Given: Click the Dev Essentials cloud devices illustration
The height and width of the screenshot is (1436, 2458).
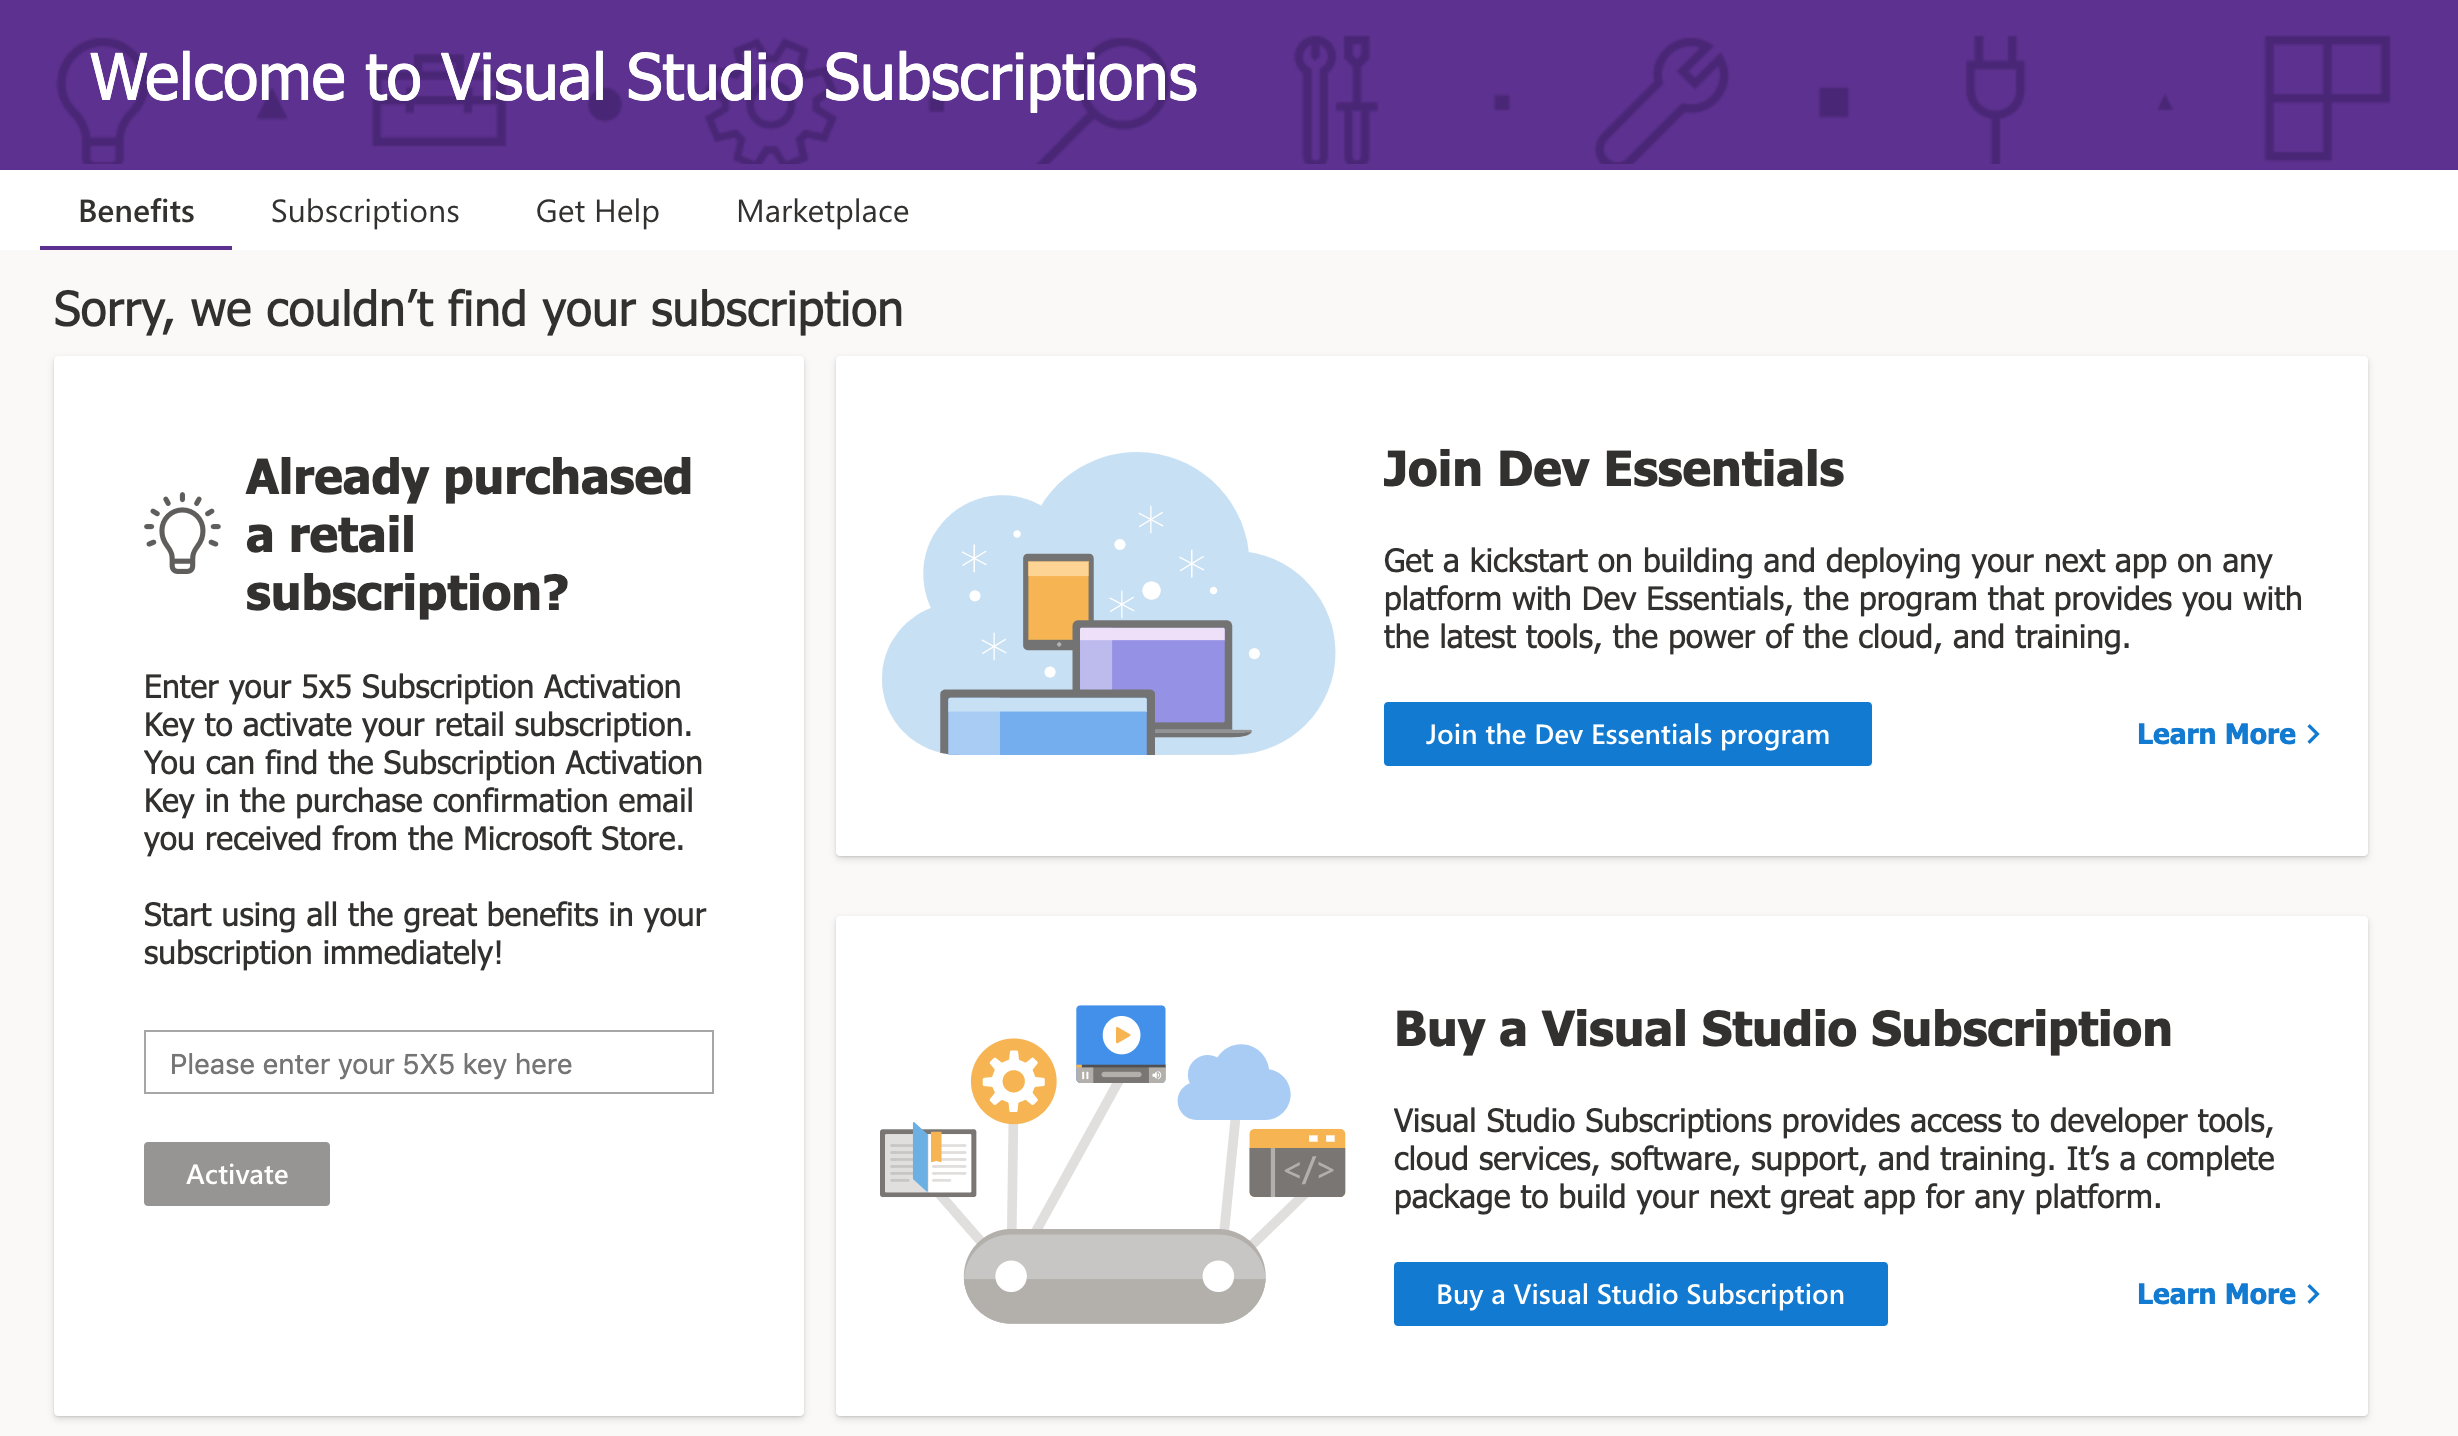Looking at the screenshot, I should (1108, 604).
